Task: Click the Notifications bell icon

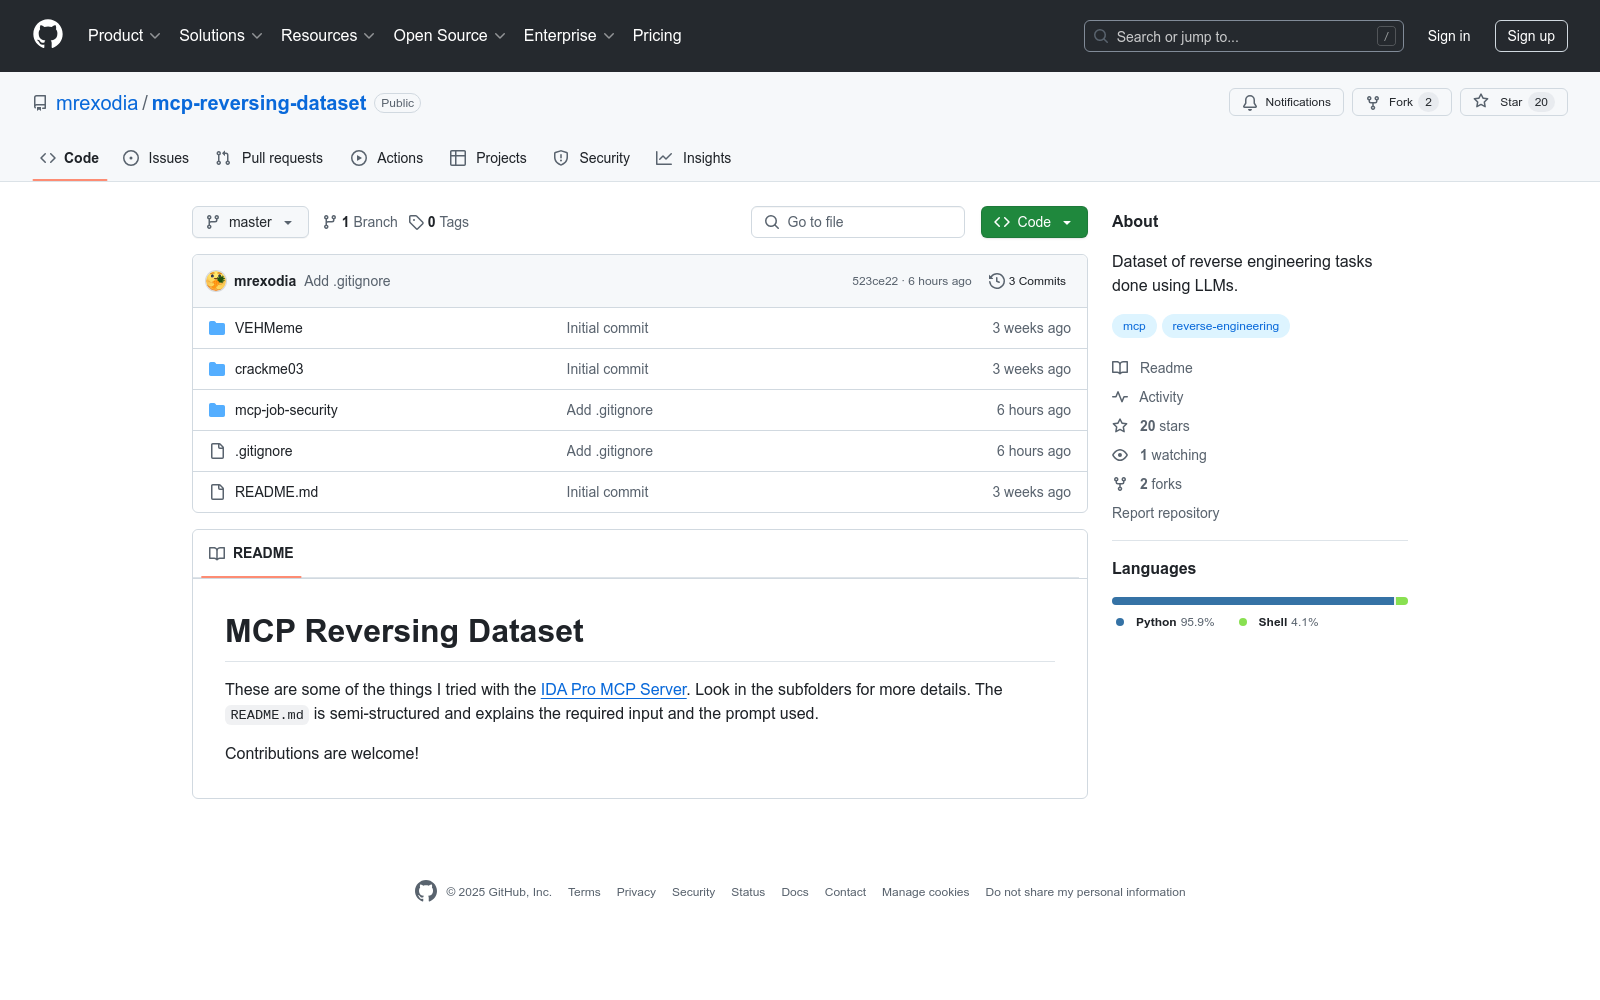Action: pos(1250,102)
